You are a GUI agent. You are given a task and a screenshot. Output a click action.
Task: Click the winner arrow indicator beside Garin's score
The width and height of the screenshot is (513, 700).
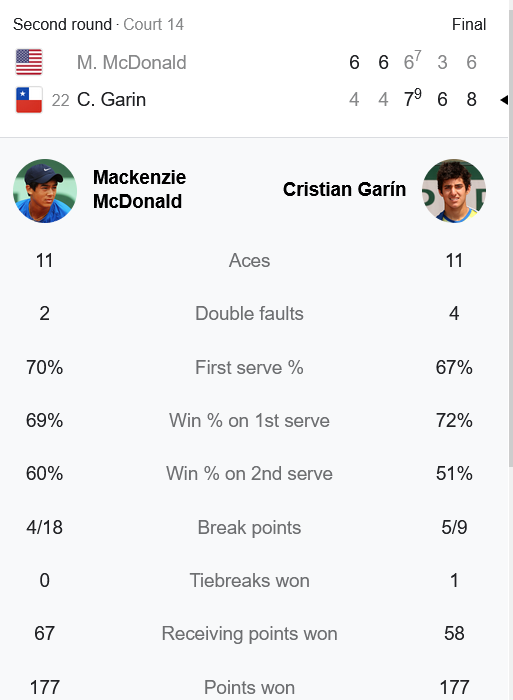pos(504,100)
